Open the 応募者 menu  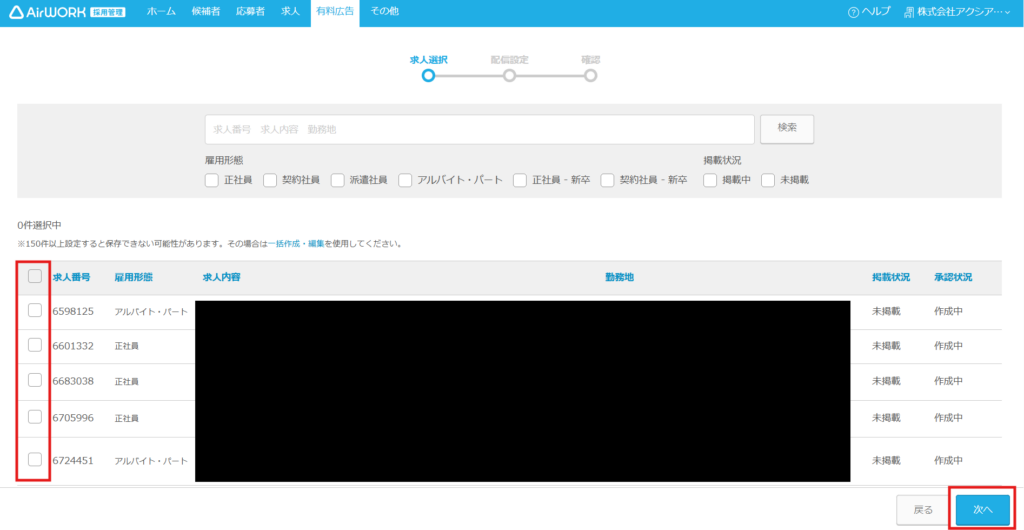tap(251, 11)
